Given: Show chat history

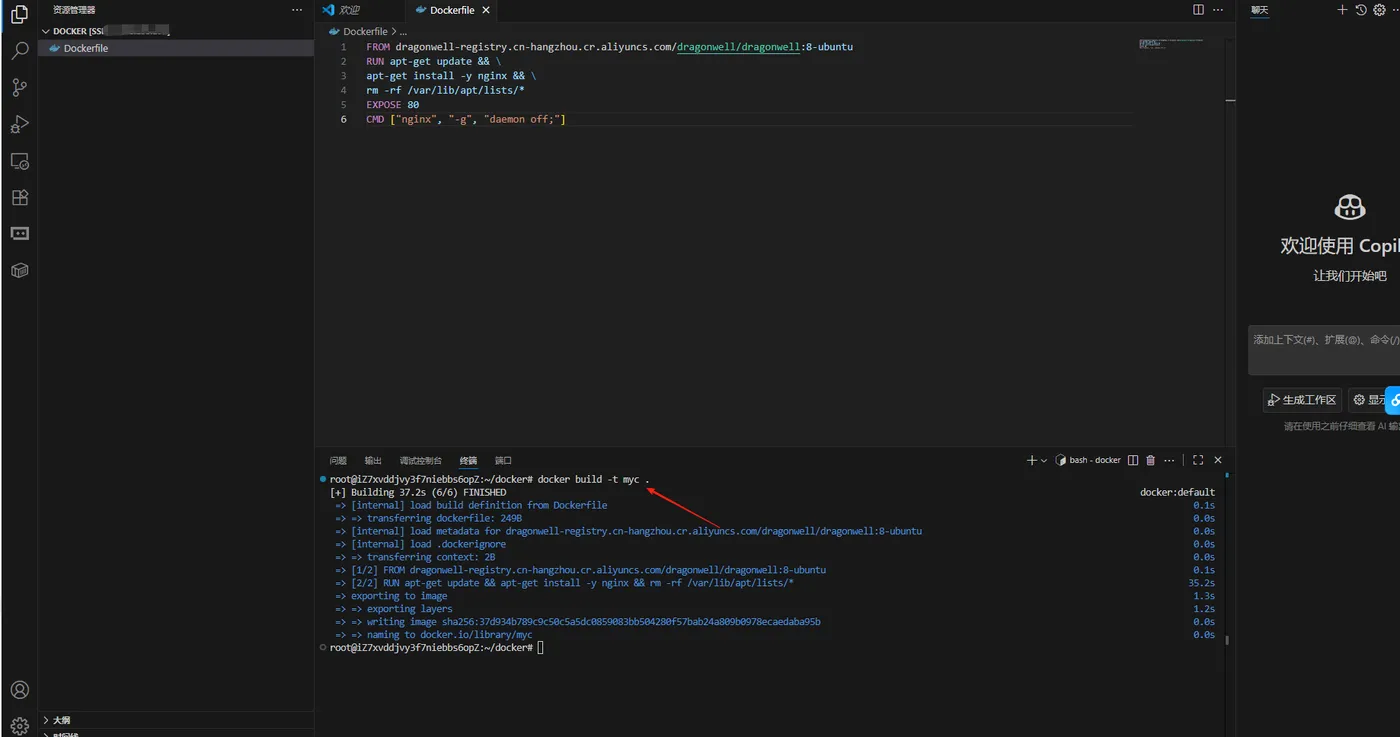Looking at the screenshot, I should tap(1361, 10).
